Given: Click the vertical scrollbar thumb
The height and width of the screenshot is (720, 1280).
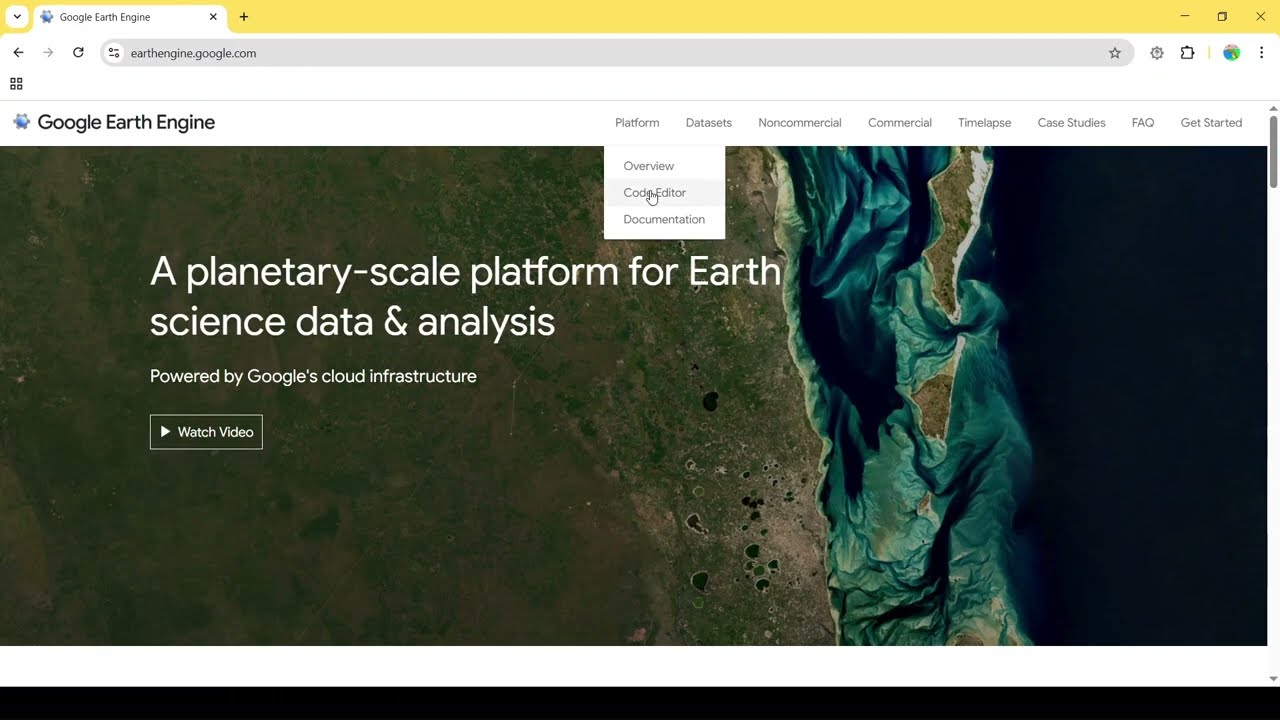Looking at the screenshot, I should click(x=1273, y=151).
